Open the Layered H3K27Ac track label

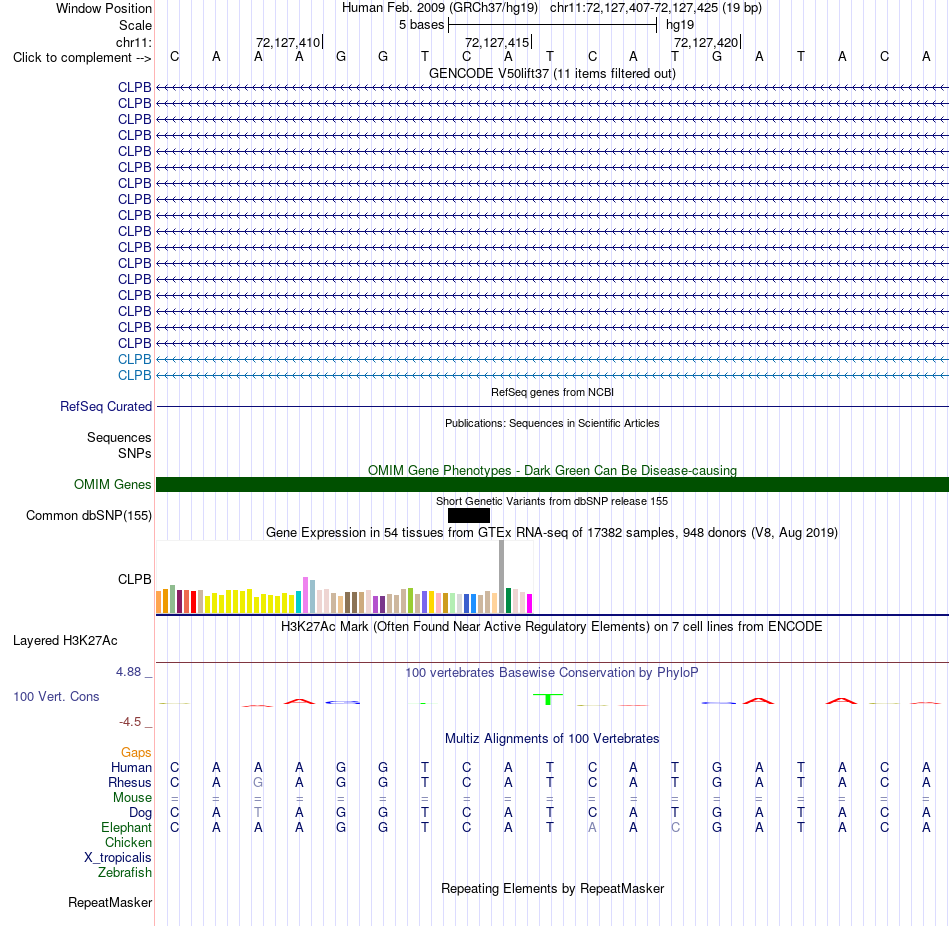click(x=65, y=641)
